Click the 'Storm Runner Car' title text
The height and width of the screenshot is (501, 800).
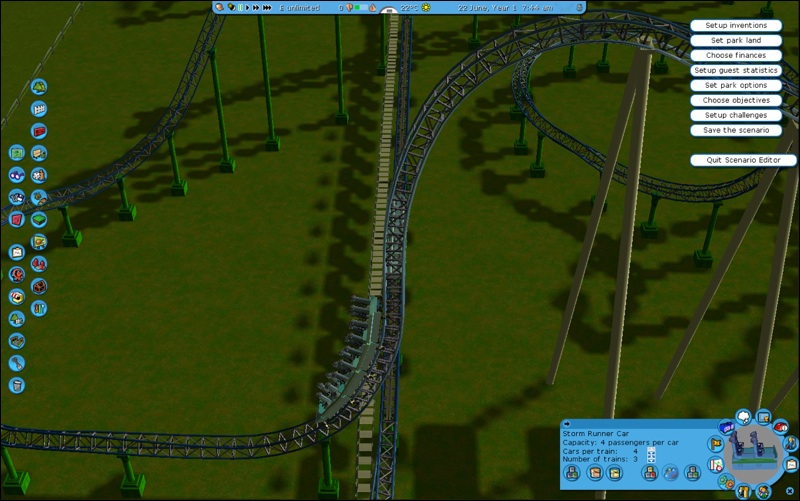[x=595, y=434]
